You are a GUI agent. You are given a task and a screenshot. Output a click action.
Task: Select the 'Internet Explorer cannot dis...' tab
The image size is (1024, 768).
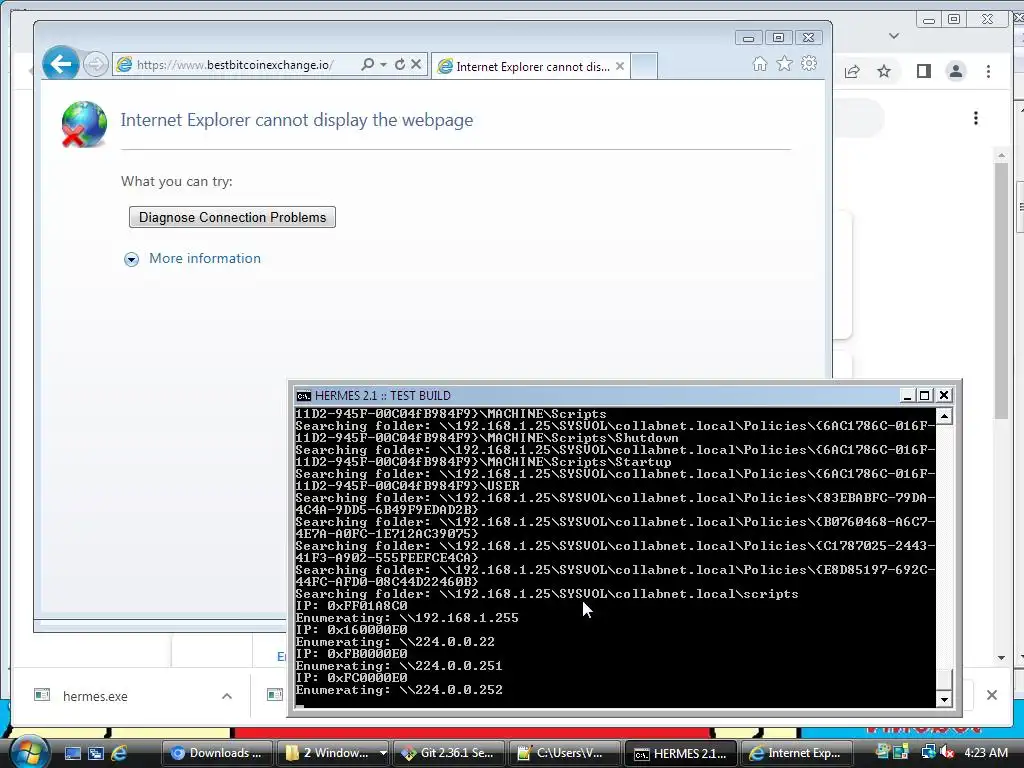click(x=530, y=67)
